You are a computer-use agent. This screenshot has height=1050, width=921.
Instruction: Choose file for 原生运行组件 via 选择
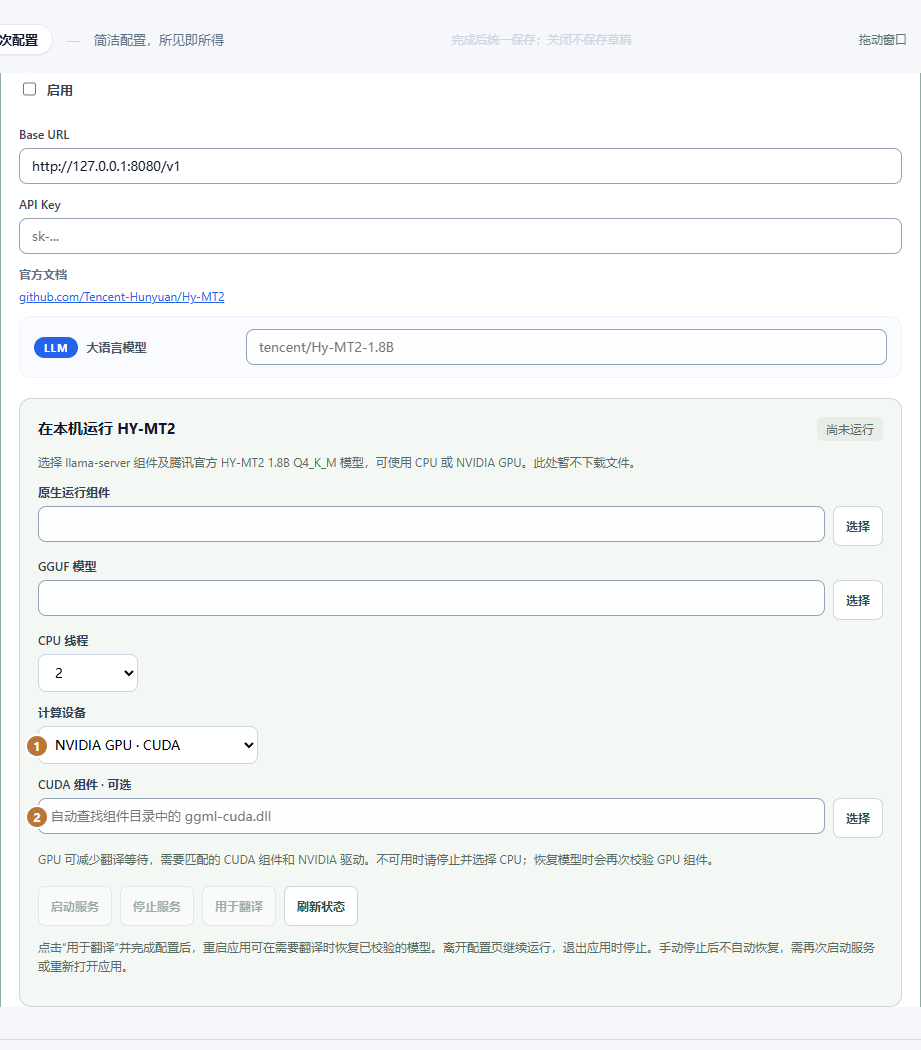click(857, 526)
